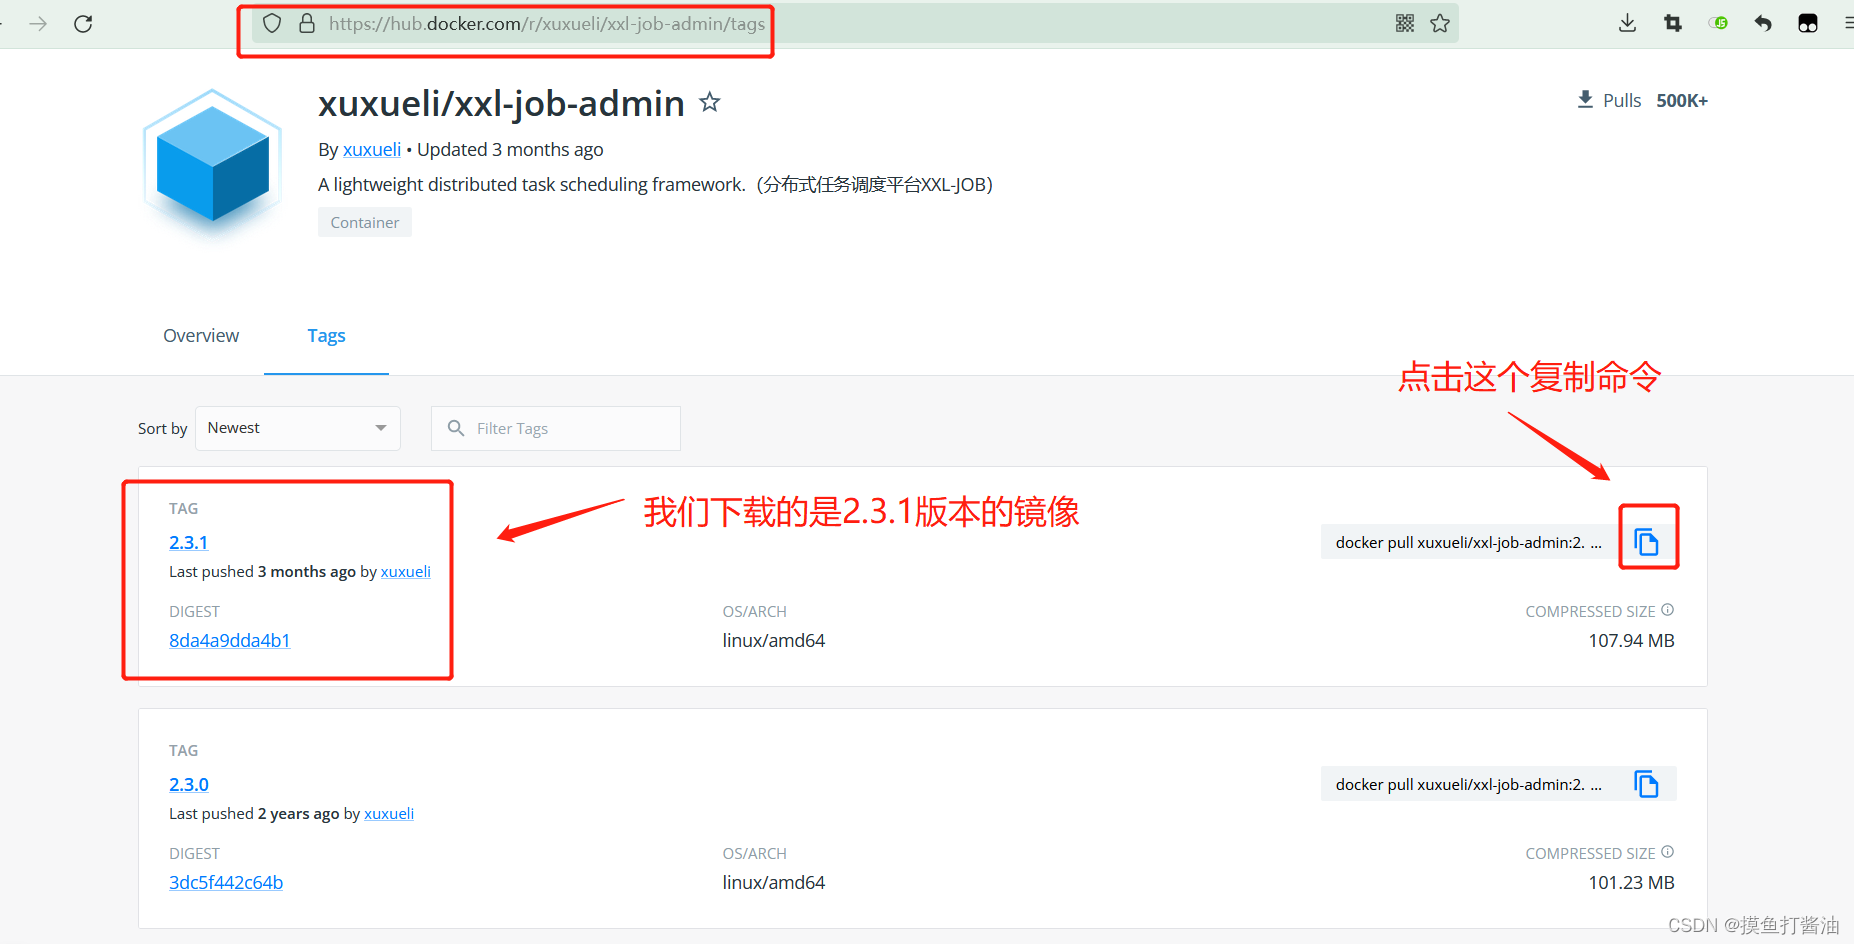Copy docker pull command for 2.3.0

[x=1647, y=784]
